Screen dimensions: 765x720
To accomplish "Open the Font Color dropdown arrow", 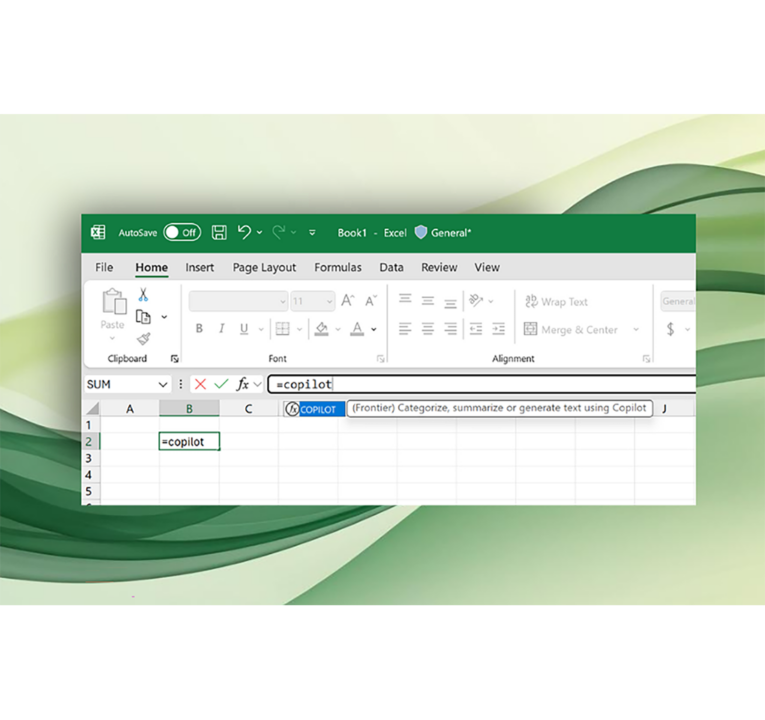I will point(374,329).
